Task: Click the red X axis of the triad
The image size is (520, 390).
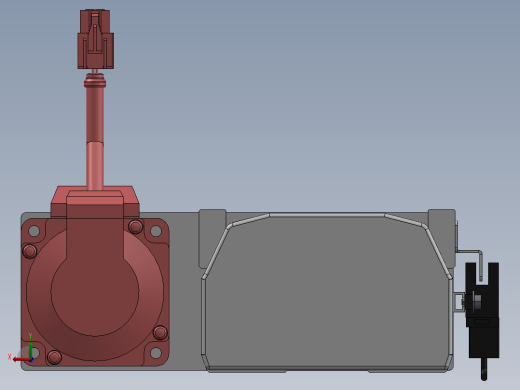Action: point(21,359)
